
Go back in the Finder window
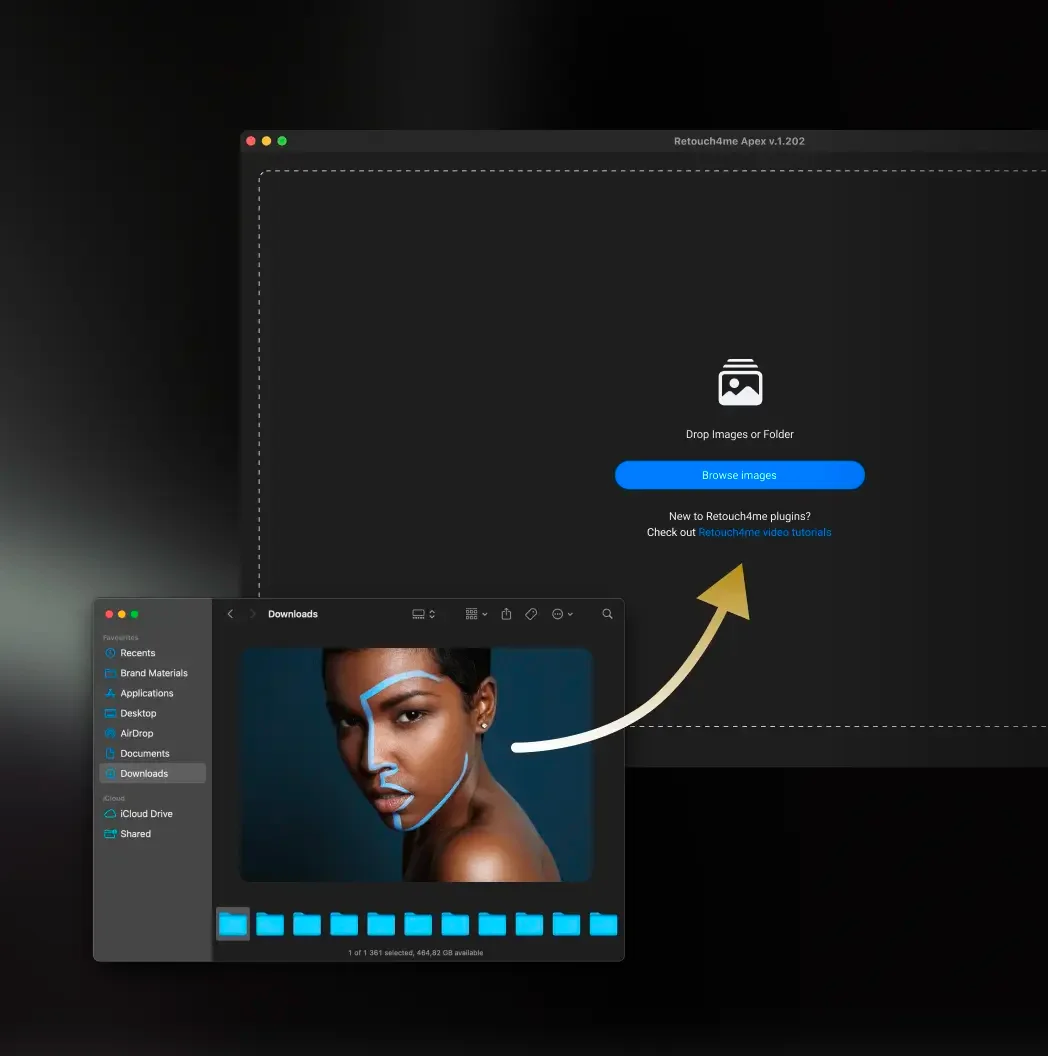pyautogui.click(x=230, y=614)
